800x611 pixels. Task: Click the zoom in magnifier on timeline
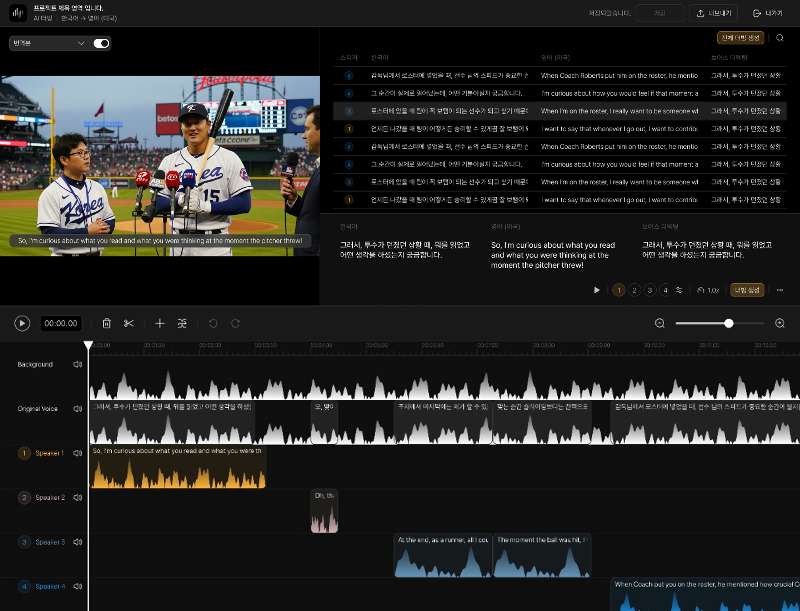coord(780,323)
